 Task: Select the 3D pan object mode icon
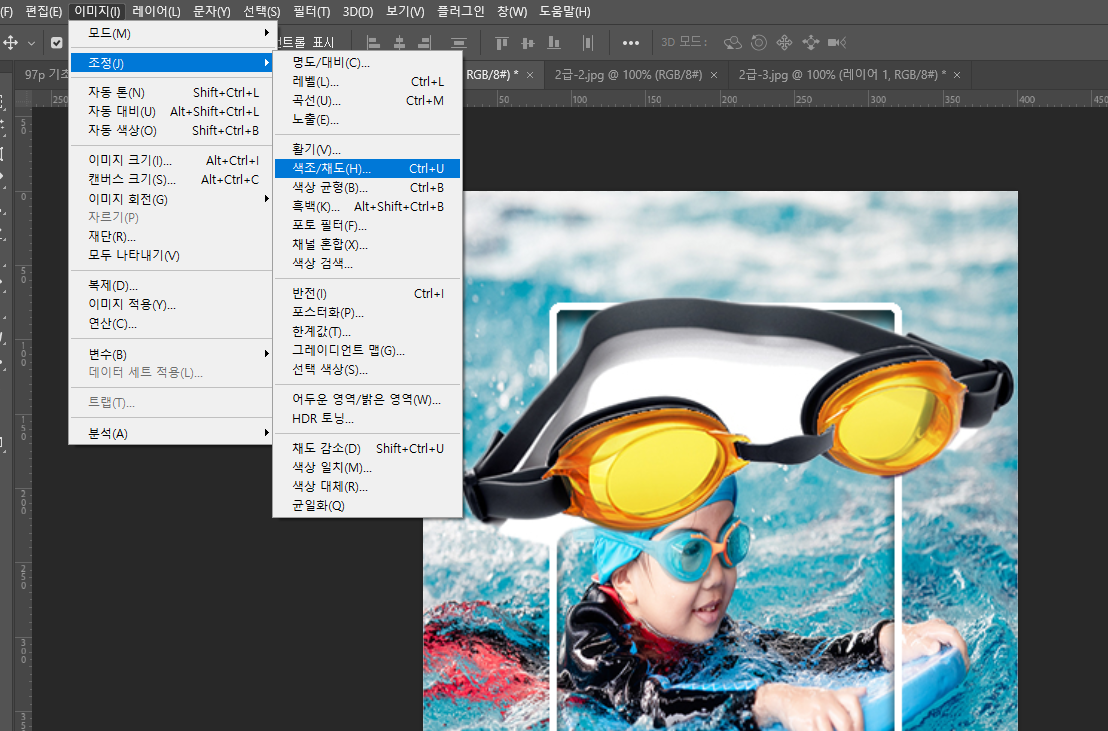coord(784,43)
